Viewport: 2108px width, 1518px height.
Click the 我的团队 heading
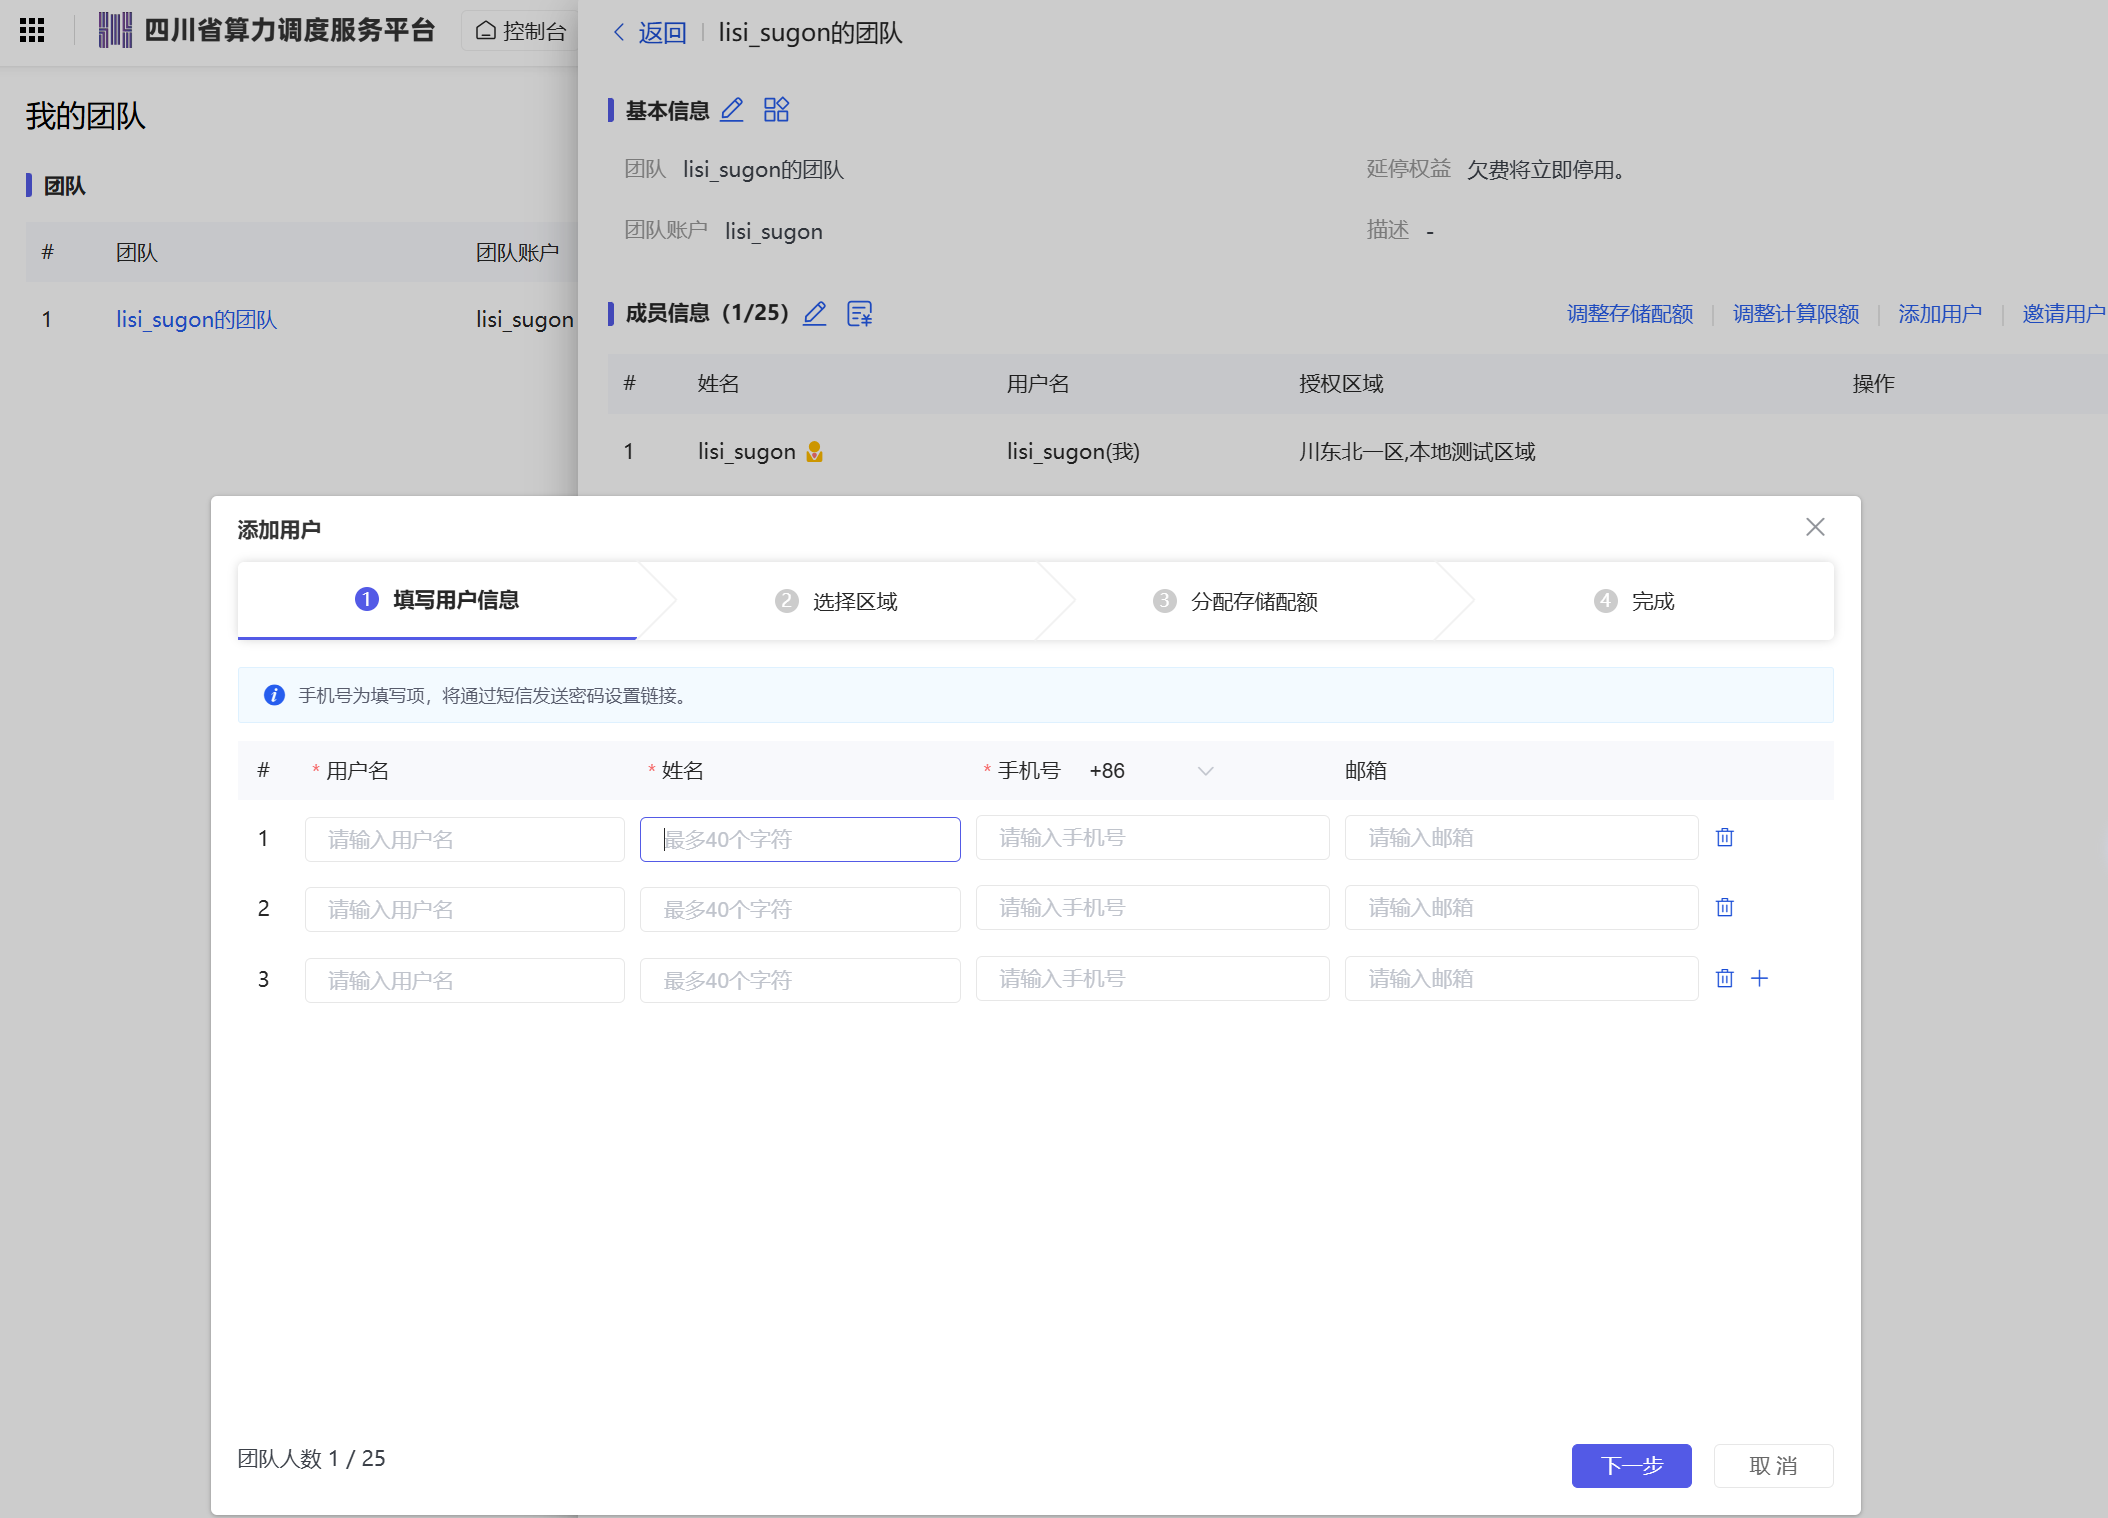pos(85,116)
